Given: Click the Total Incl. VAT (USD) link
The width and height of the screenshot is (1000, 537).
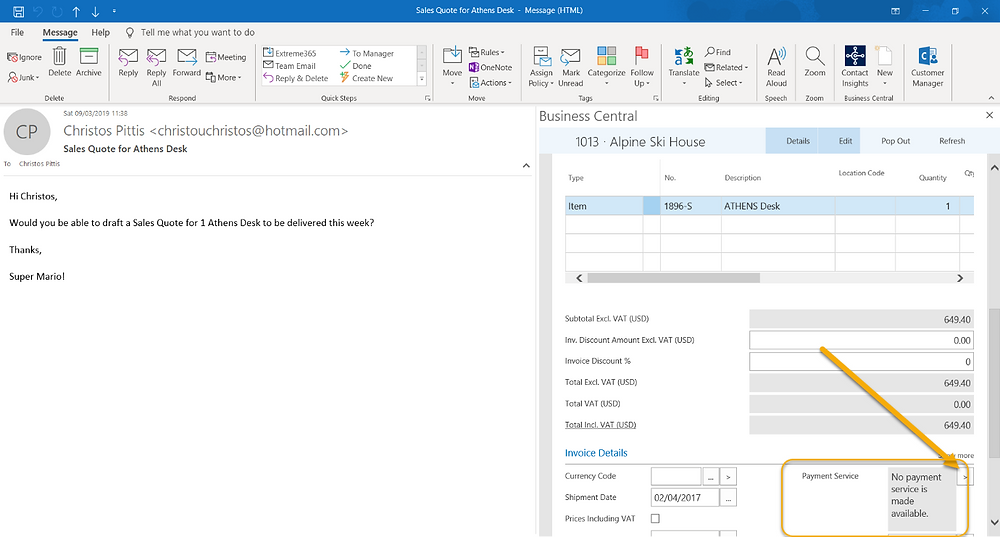Looking at the screenshot, I should (600, 425).
